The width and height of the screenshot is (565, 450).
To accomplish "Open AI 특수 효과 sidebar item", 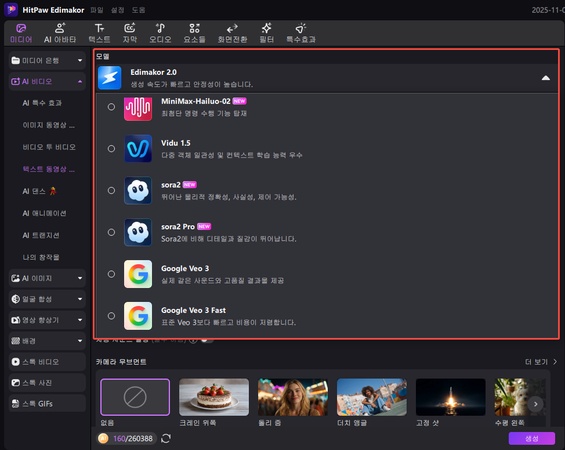I will coord(42,103).
